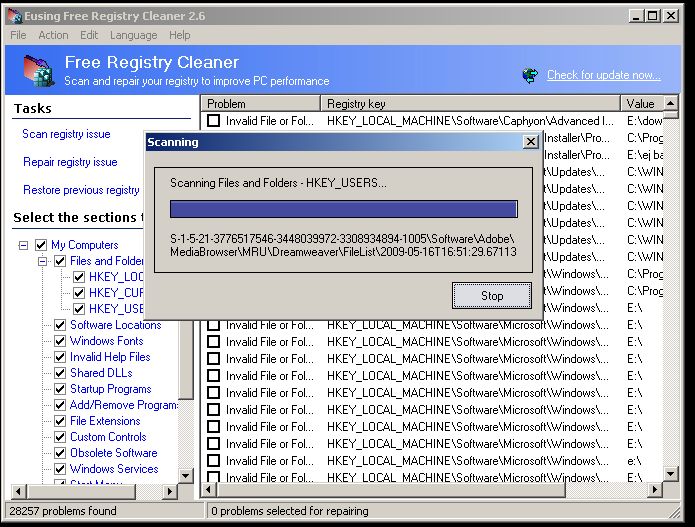Screen dimensions: 695x527
Task: Close the Scanning dialog
Action: [x=531, y=142]
